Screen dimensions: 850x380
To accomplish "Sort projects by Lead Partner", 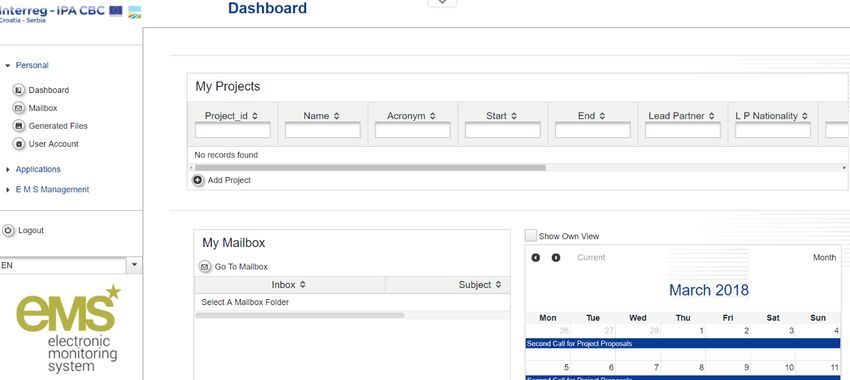I will click(x=711, y=116).
